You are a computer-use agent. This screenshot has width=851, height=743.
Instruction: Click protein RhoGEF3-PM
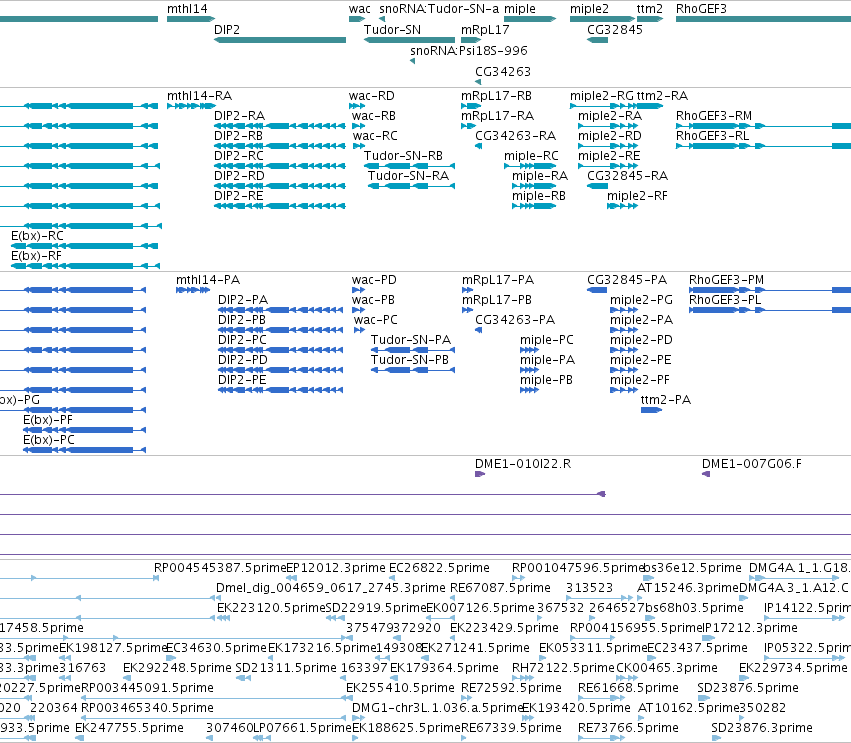(x=726, y=280)
